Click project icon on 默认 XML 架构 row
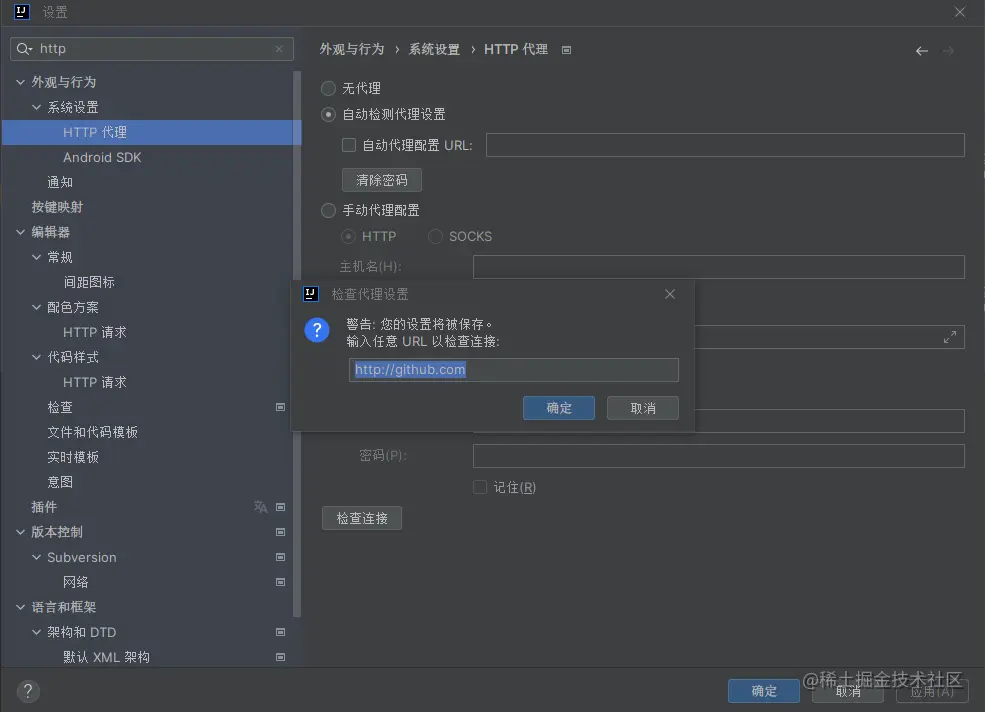 coord(281,657)
